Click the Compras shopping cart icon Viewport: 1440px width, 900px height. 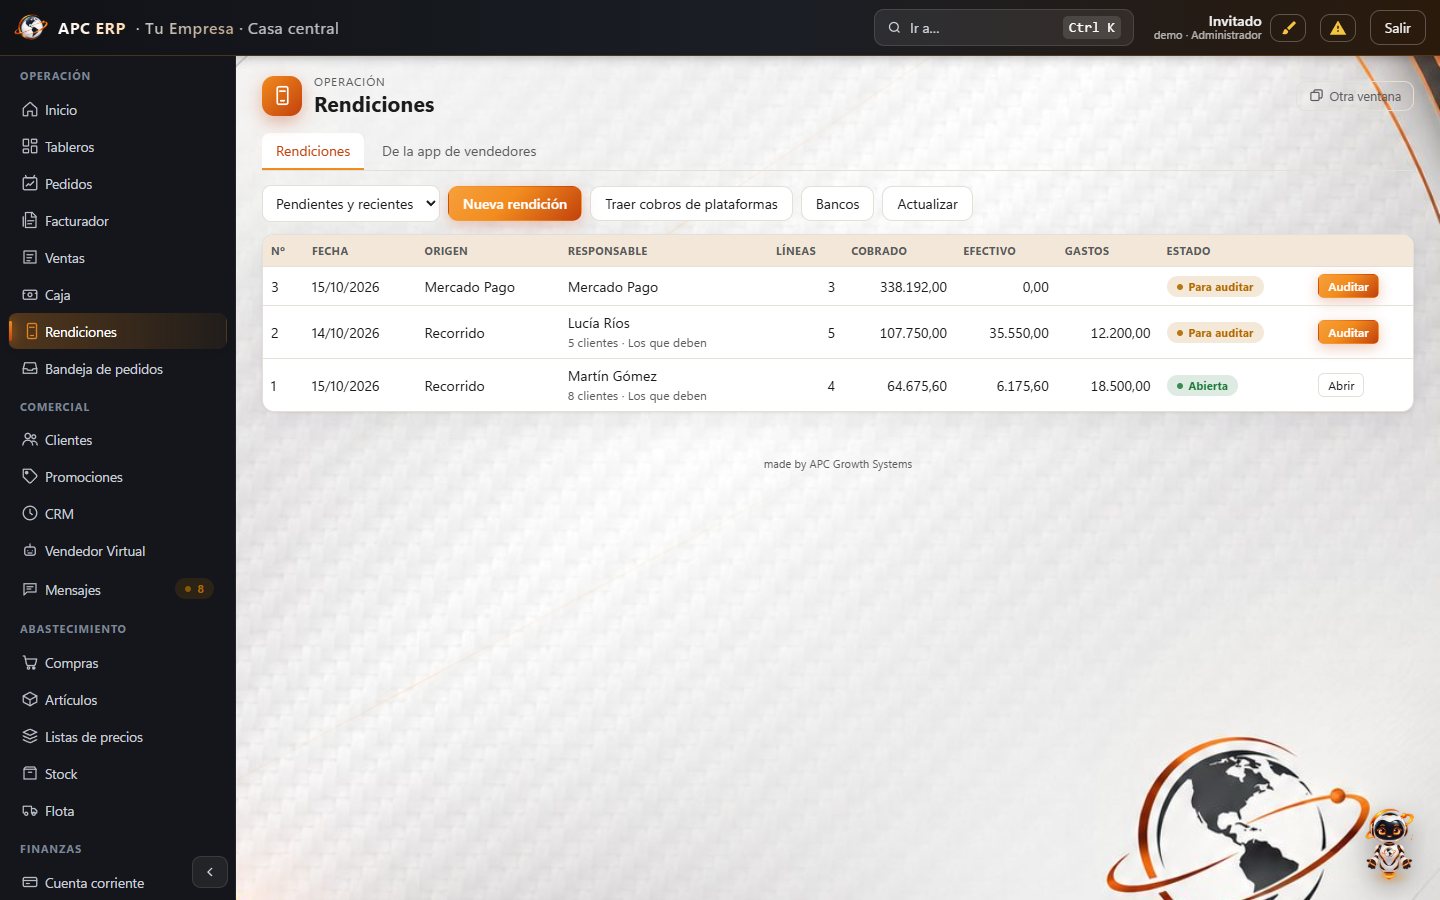click(x=30, y=663)
